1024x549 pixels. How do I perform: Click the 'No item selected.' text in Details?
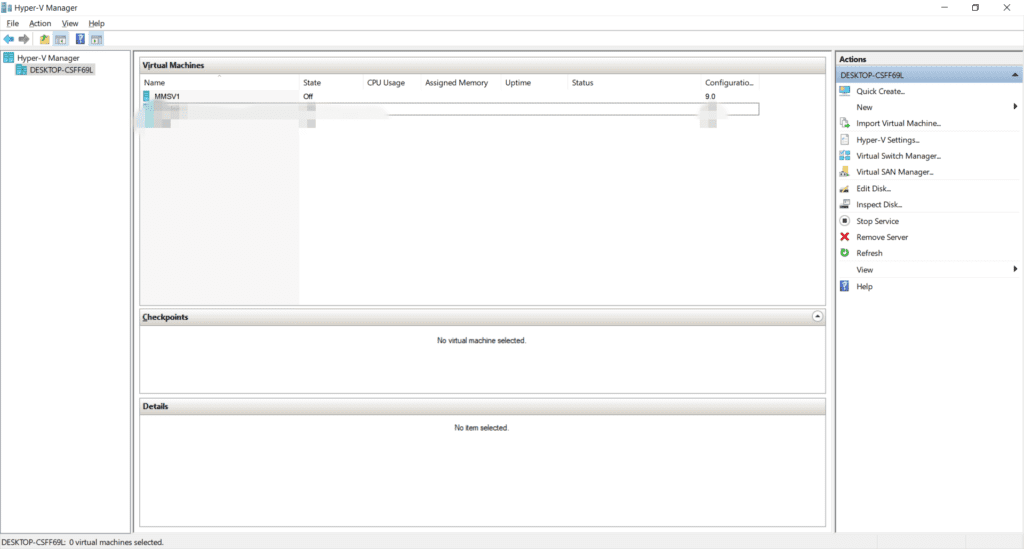[x=481, y=428]
